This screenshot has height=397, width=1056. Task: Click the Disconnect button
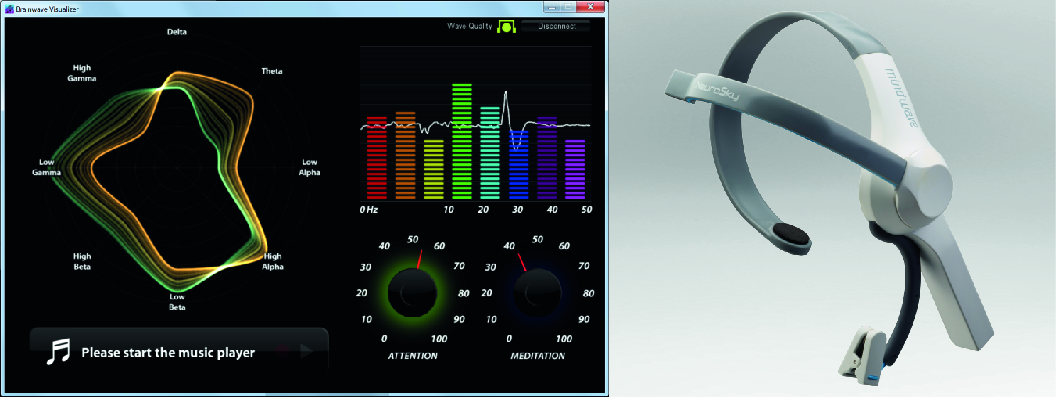[556, 26]
